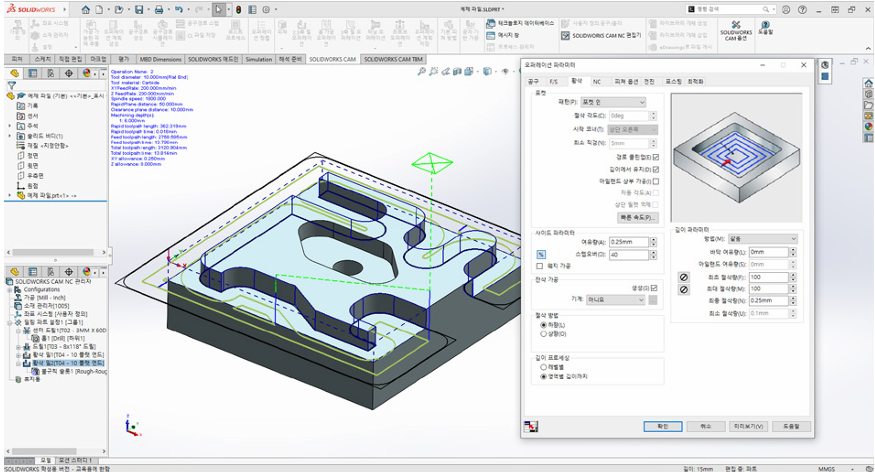Toggle the 경로 클린업 checkbox

(x=656, y=157)
